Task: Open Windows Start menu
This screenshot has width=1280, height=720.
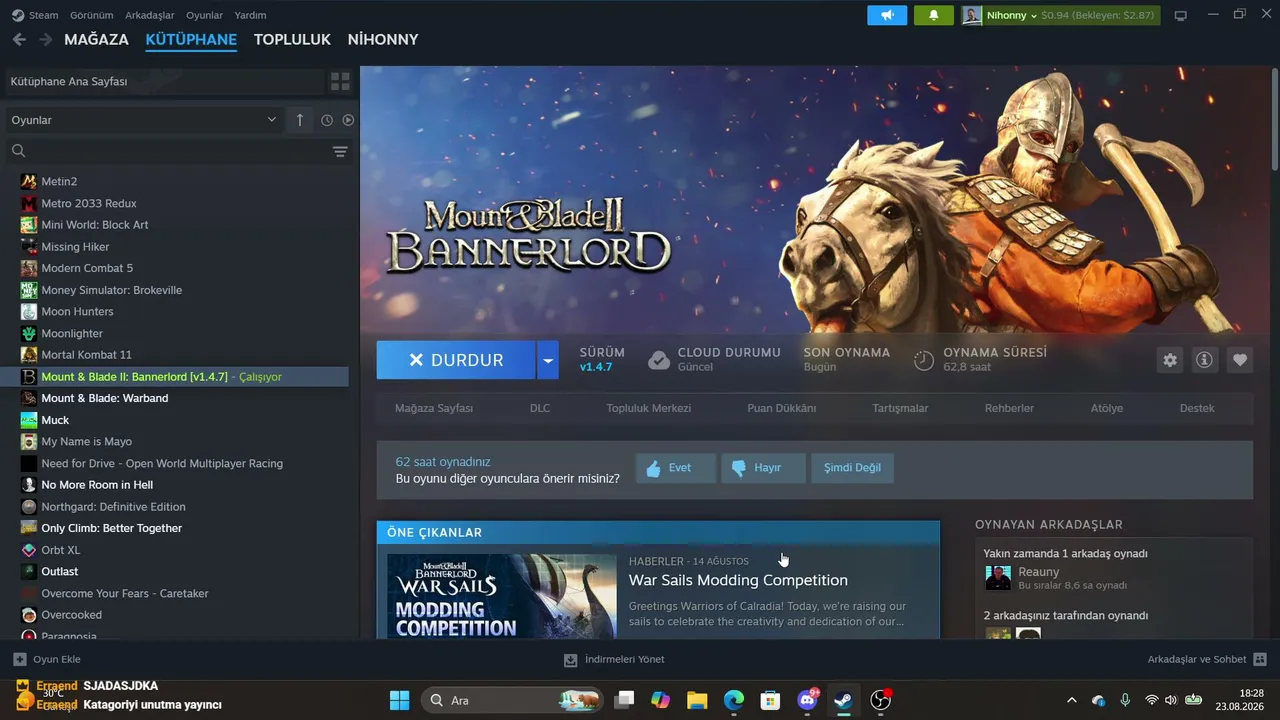Action: [399, 700]
